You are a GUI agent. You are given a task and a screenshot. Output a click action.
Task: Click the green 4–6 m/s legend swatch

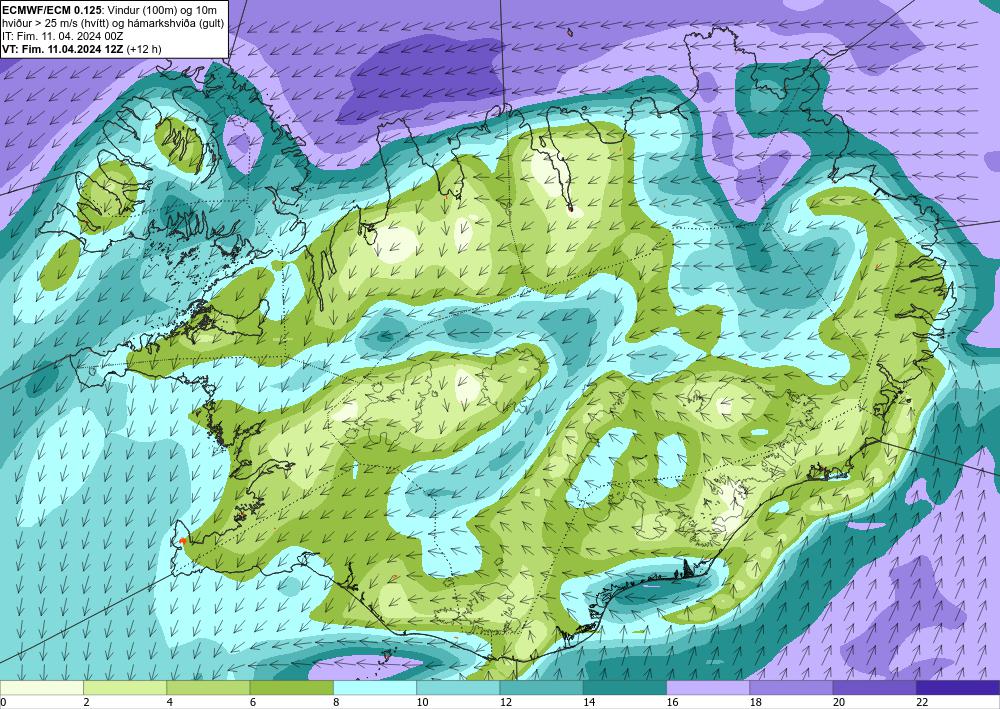tap(208, 688)
